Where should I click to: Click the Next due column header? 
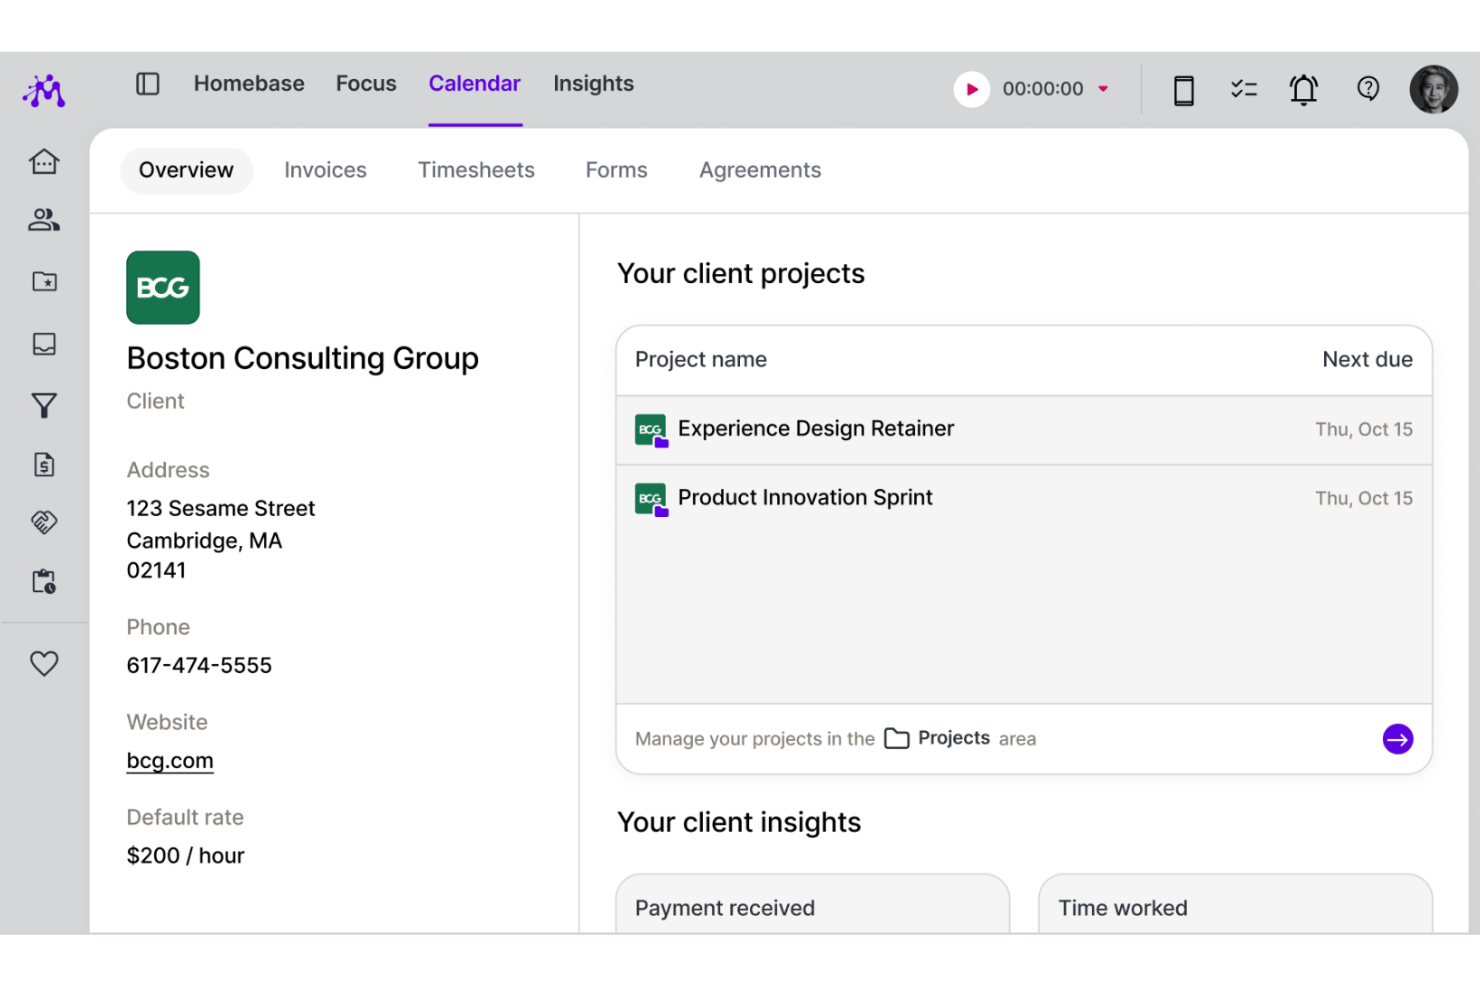tap(1367, 360)
